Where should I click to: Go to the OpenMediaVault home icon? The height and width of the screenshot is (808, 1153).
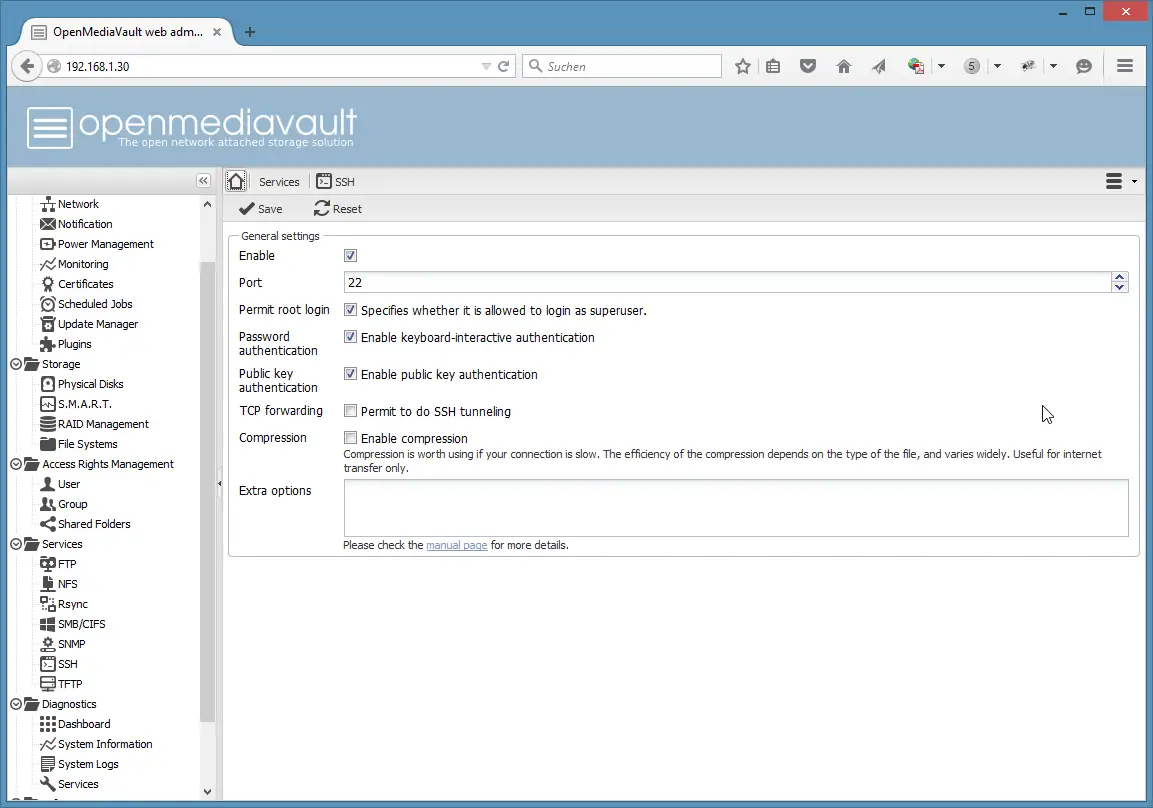tap(236, 181)
